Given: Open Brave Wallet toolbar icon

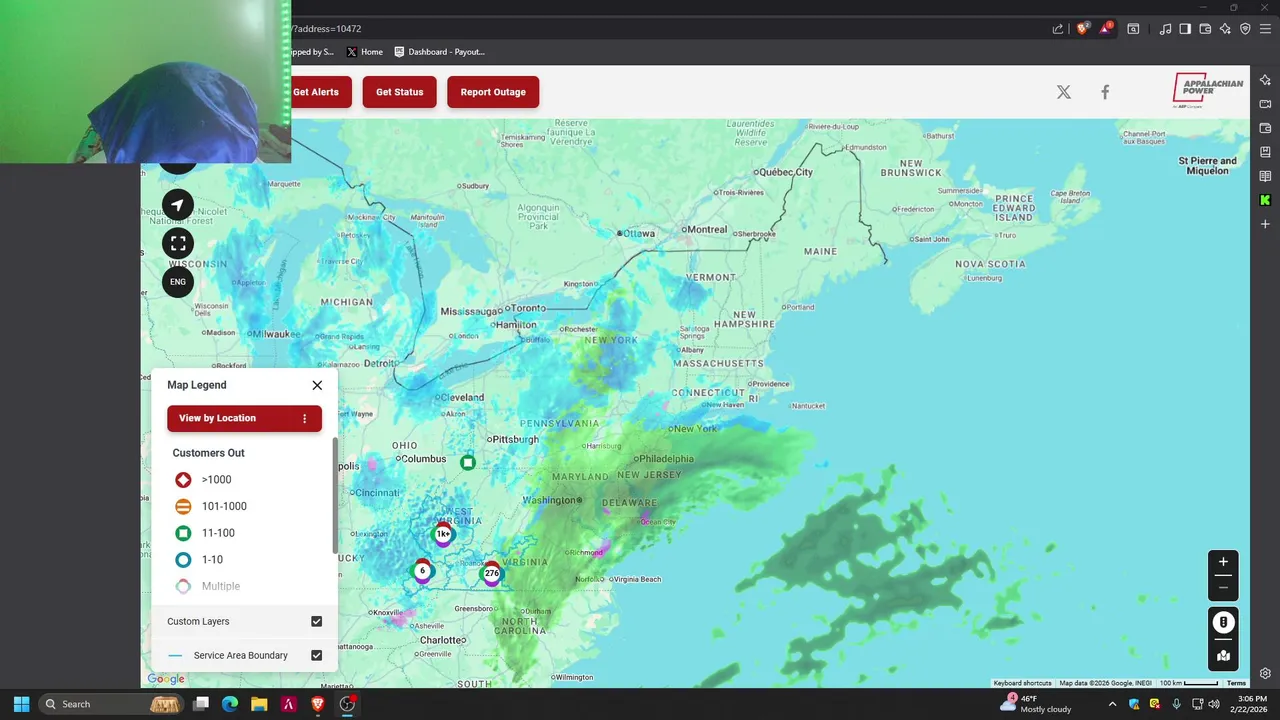Looking at the screenshot, I should click(1205, 29).
